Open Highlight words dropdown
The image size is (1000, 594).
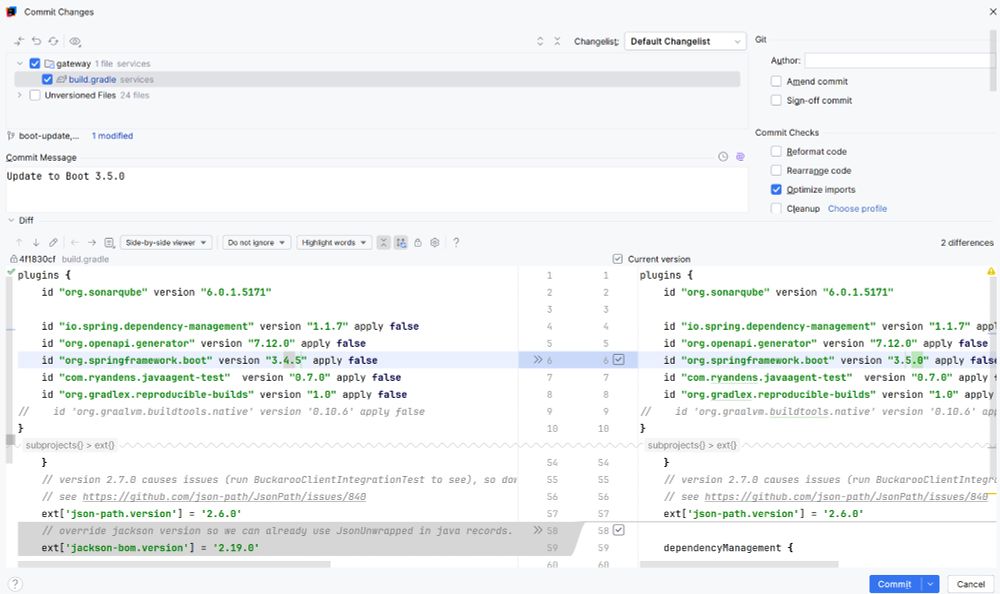tap(334, 242)
